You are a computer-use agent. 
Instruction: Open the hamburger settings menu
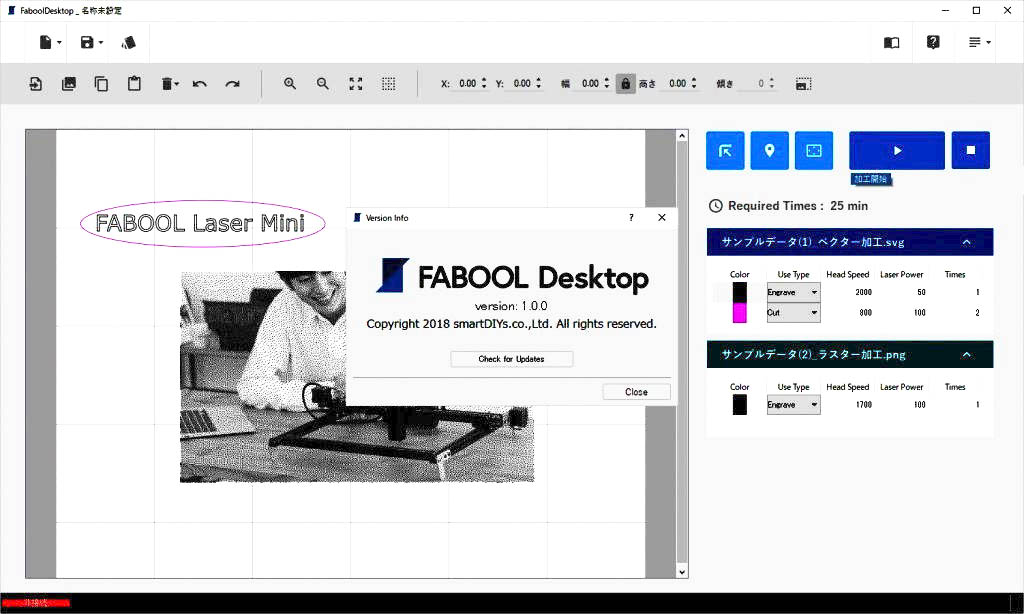point(979,42)
